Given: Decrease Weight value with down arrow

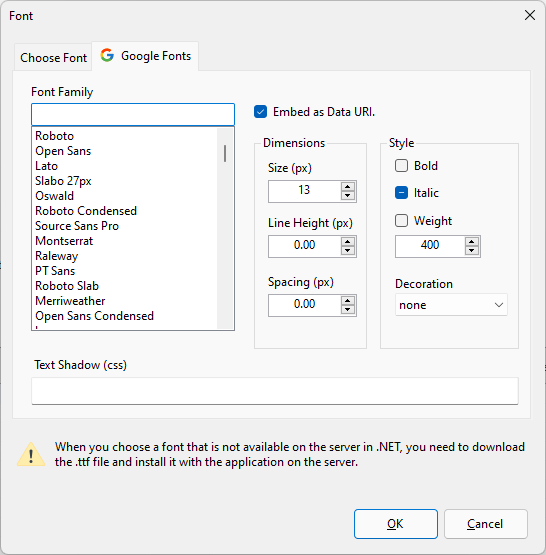Looking at the screenshot, I should point(472,251).
